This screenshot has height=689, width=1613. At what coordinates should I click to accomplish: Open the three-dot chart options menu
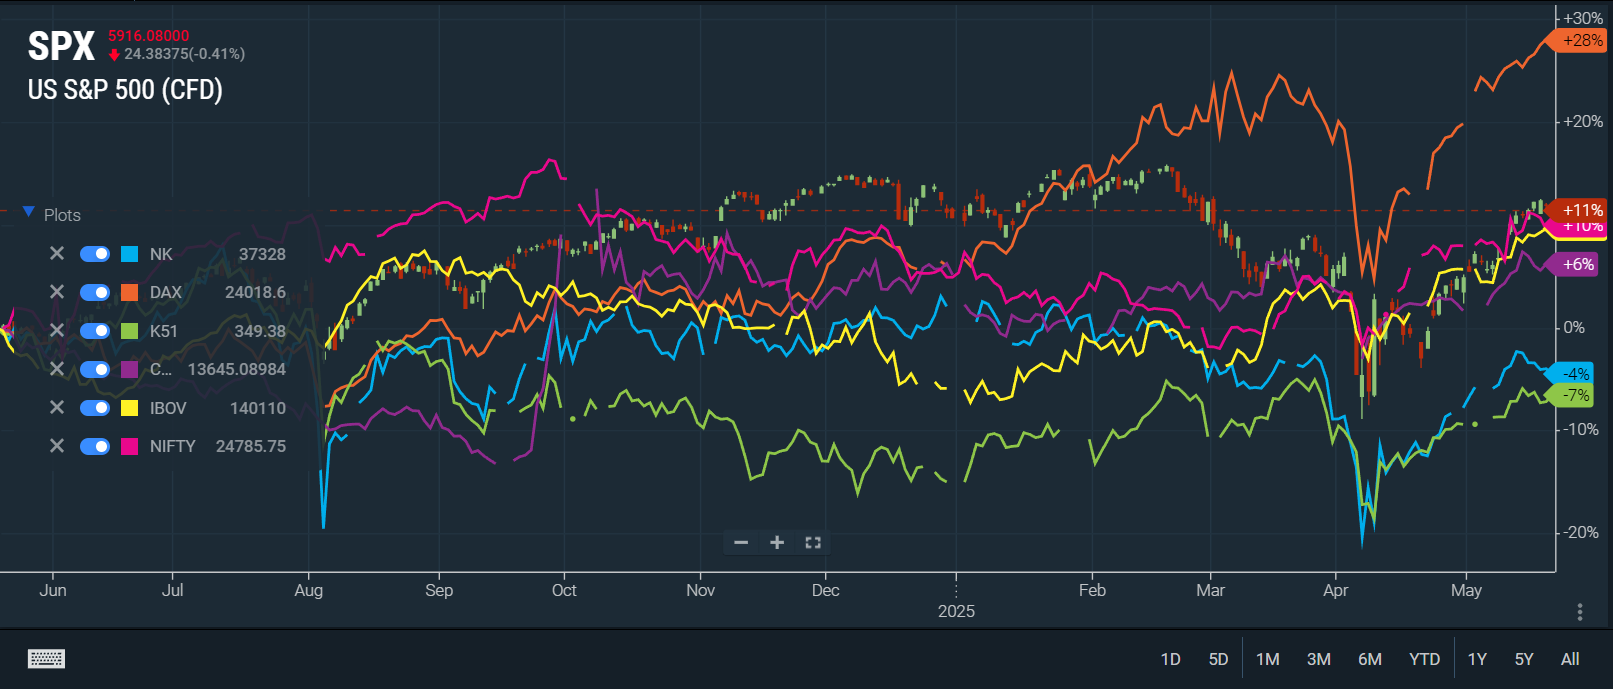pyautogui.click(x=1580, y=611)
